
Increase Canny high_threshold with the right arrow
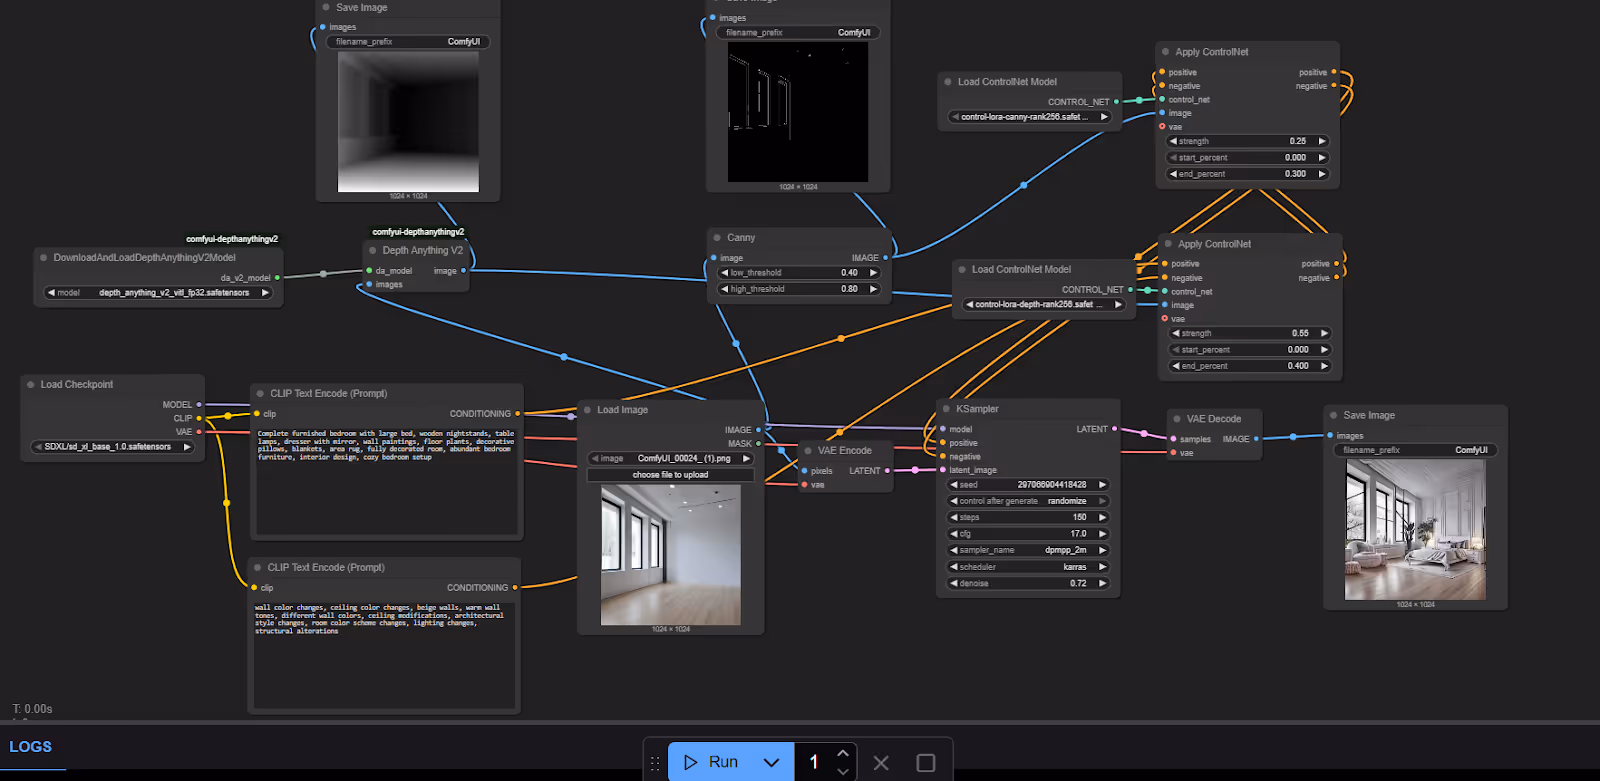[873, 289]
